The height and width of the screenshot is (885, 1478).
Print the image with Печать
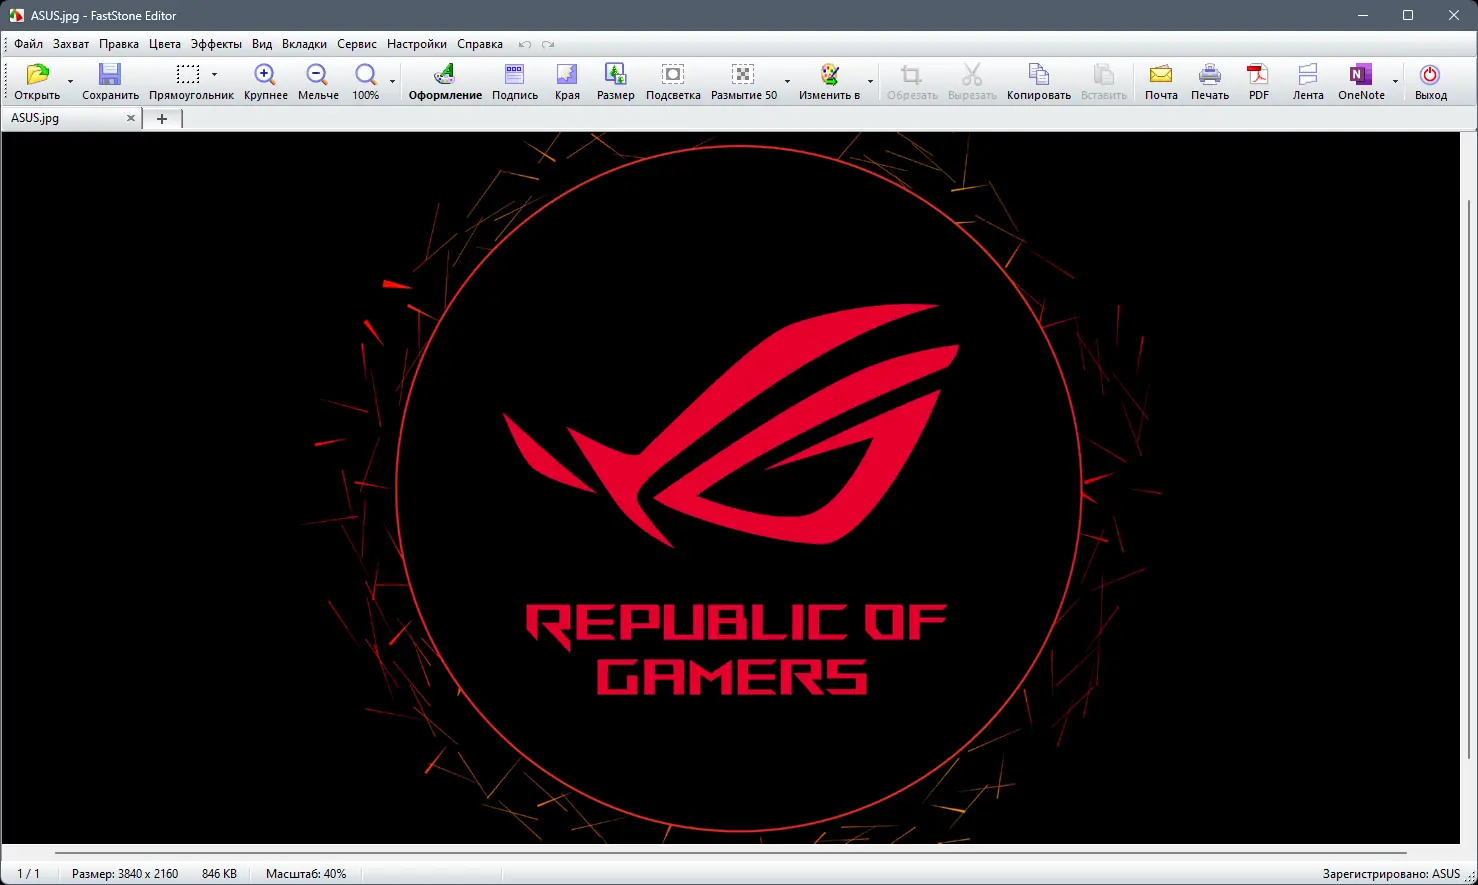coord(1210,81)
